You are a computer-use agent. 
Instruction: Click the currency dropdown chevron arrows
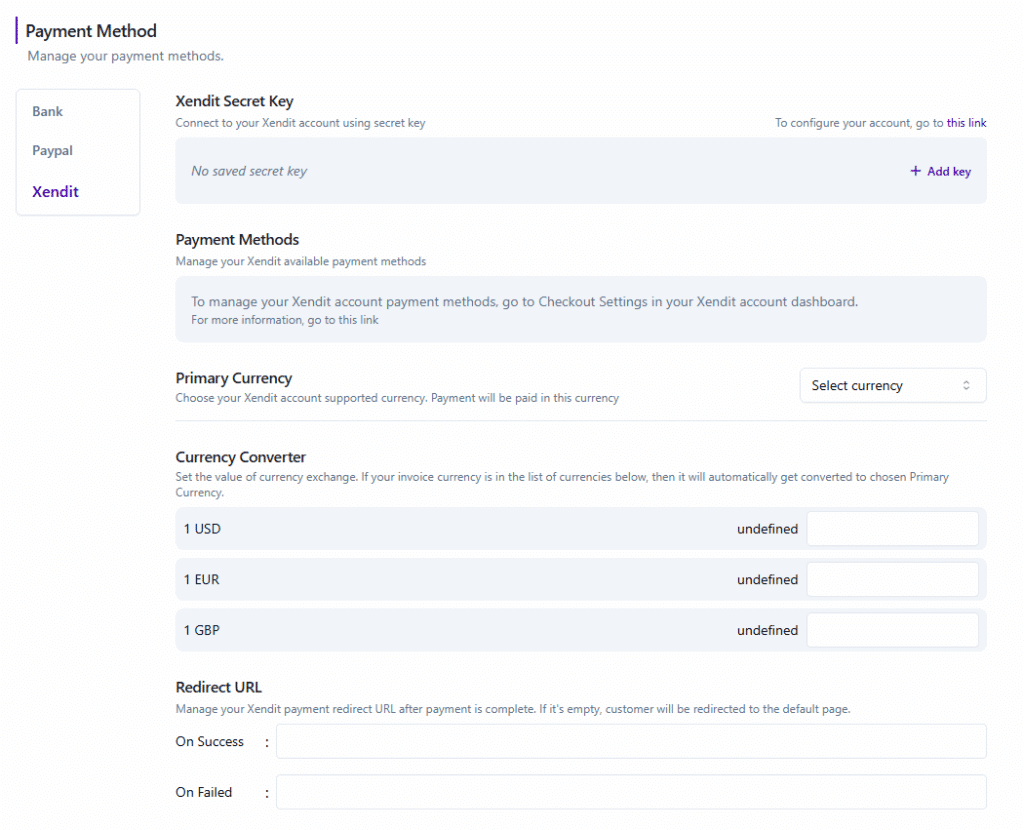[966, 385]
